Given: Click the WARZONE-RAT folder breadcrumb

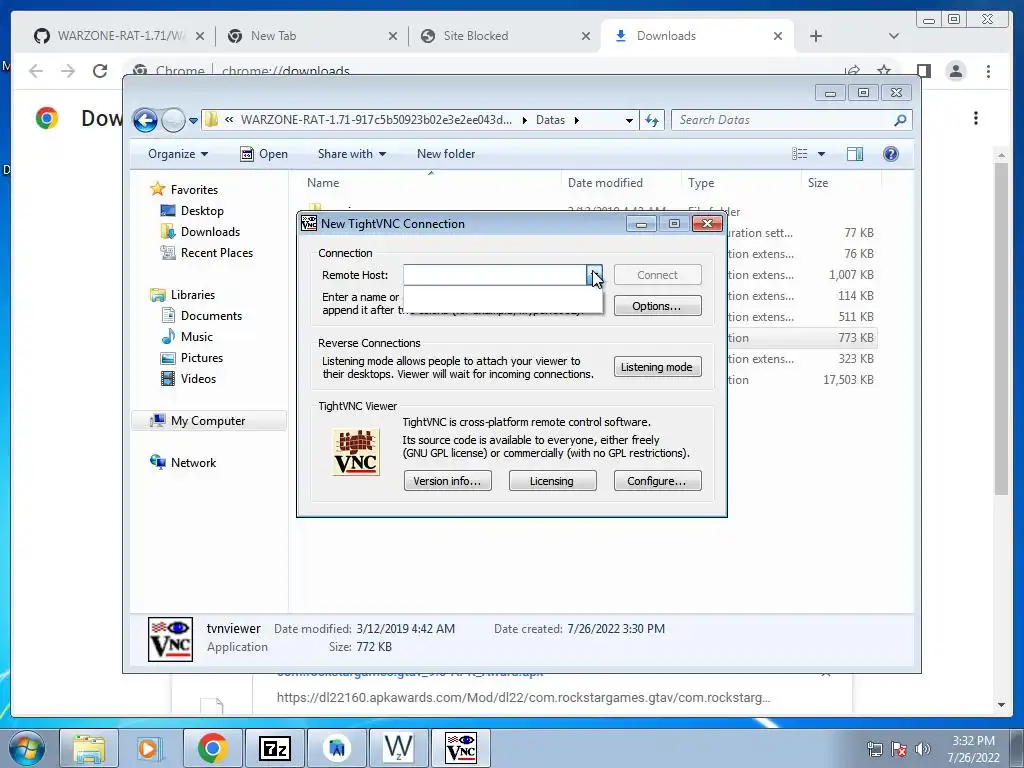Looking at the screenshot, I should click(x=376, y=120).
